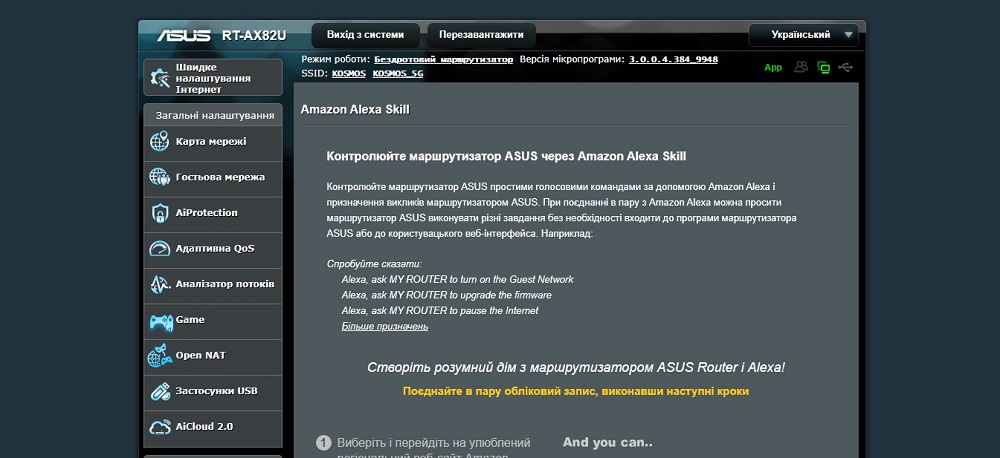Click text 'turn on the Guest Network'
Screen dimensions: 1000x458
pyautogui.click(x=517, y=279)
